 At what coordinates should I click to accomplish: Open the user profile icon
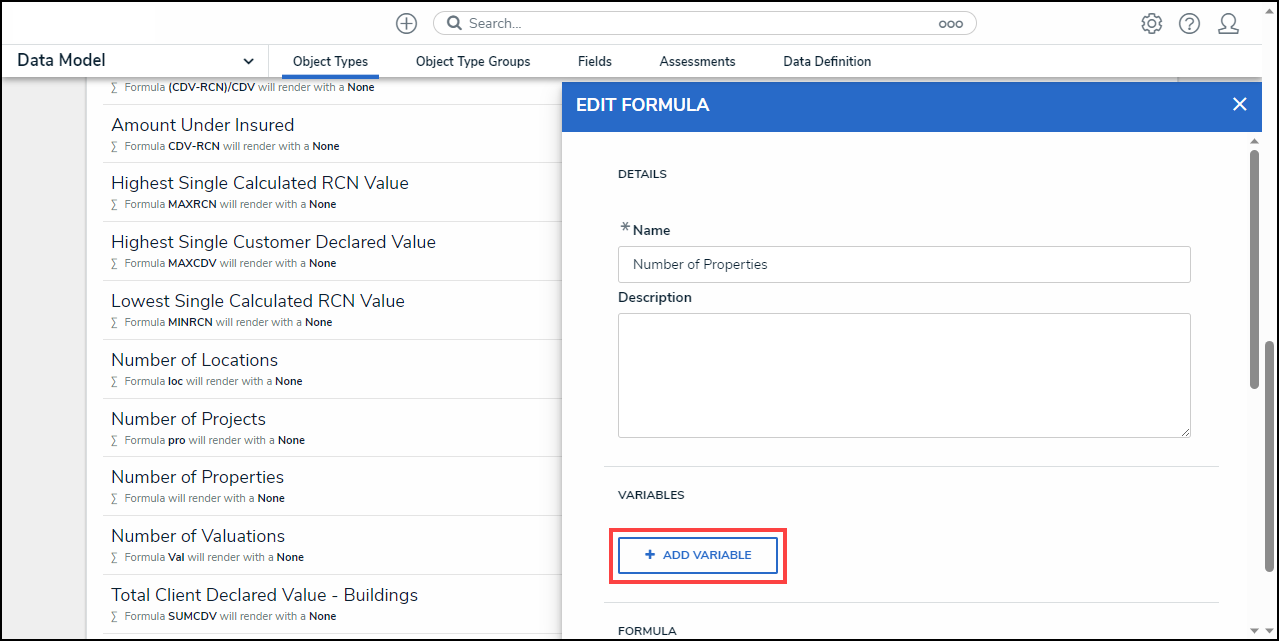[1228, 24]
